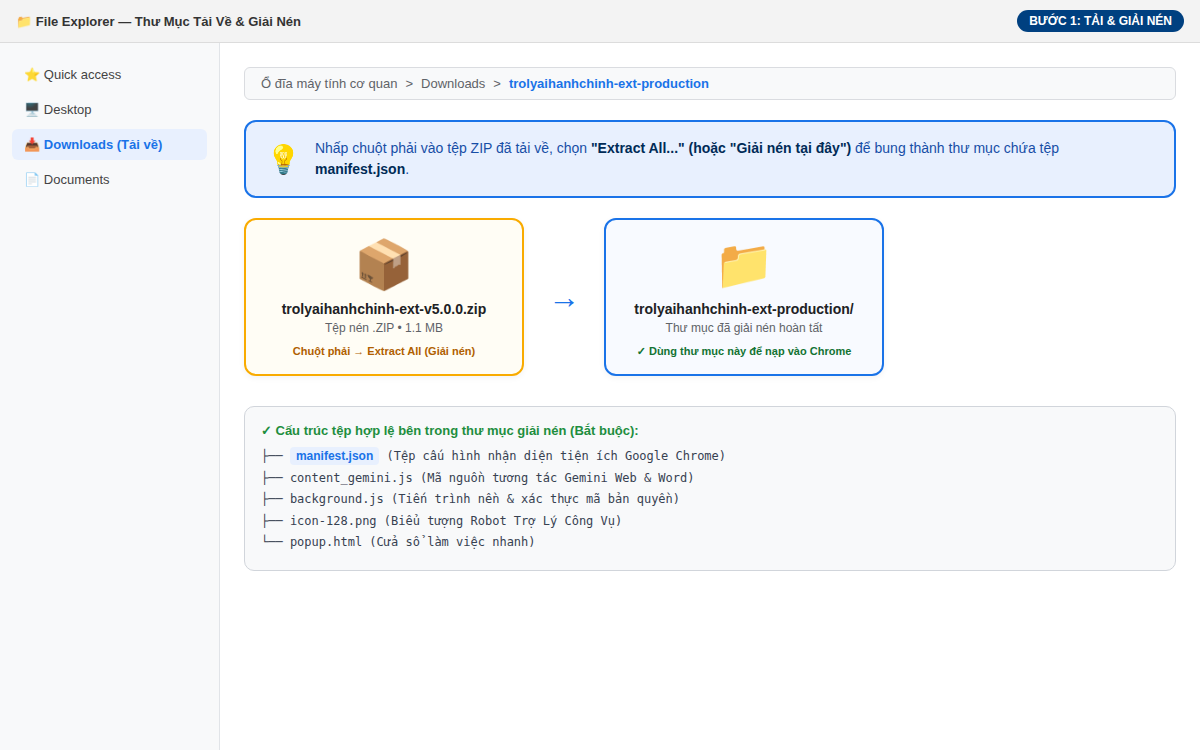The width and height of the screenshot is (1200, 750).
Task: Click the BƯỚC 1: TẢI & GIẢI NÉN badge
Action: click(x=1100, y=21)
